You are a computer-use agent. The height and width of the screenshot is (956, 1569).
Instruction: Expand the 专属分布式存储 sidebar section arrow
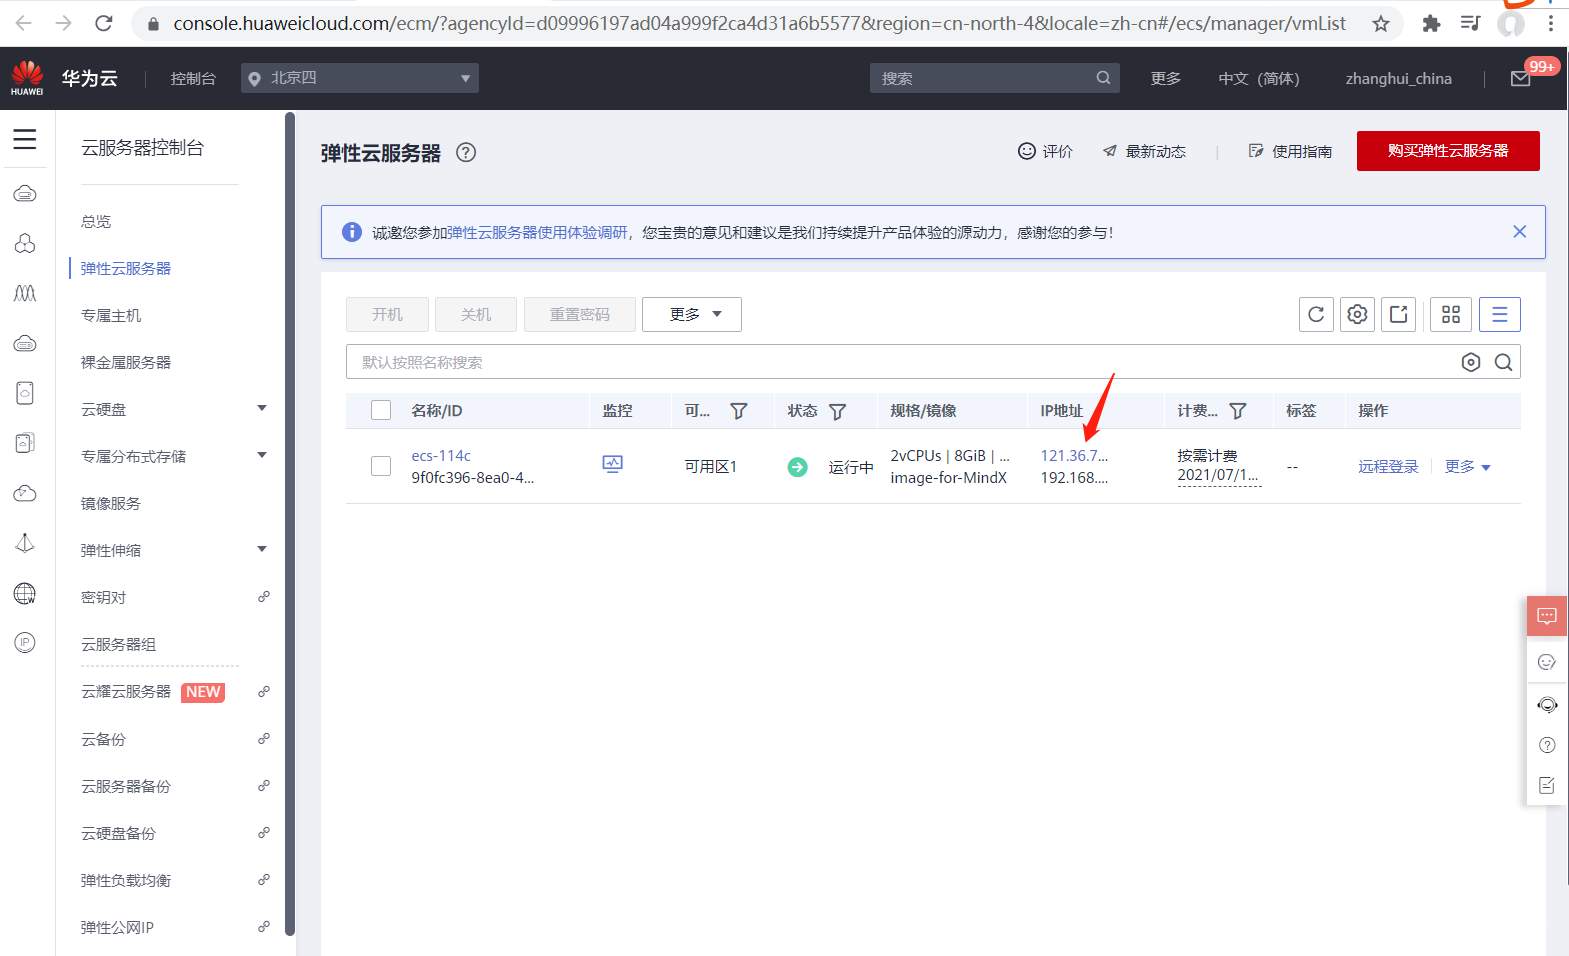(262, 455)
